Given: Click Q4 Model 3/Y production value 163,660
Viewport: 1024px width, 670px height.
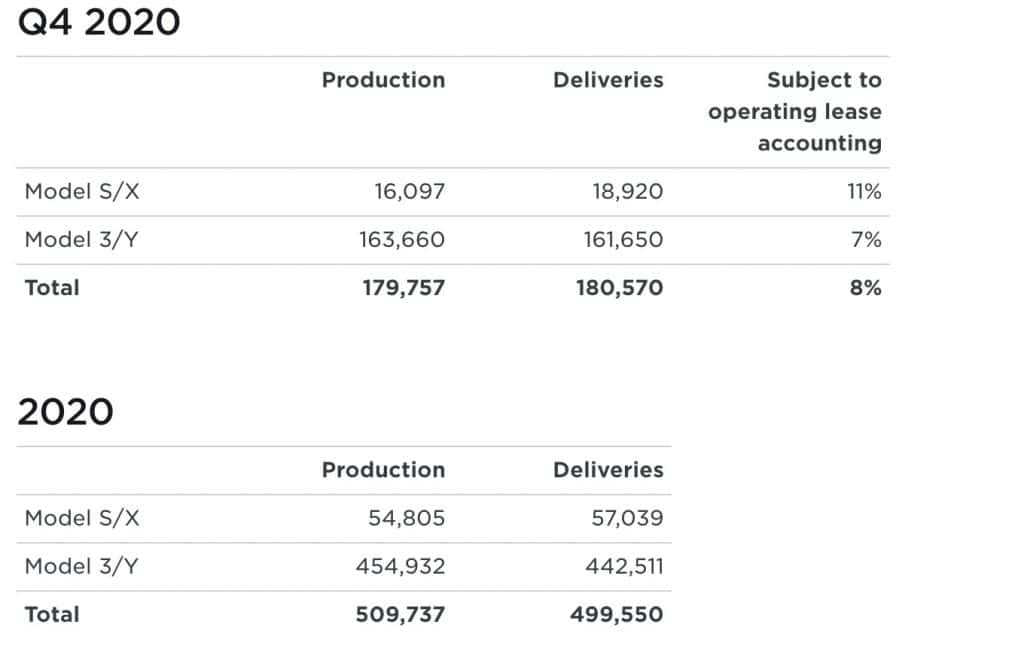Looking at the screenshot, I should (402, 240).
